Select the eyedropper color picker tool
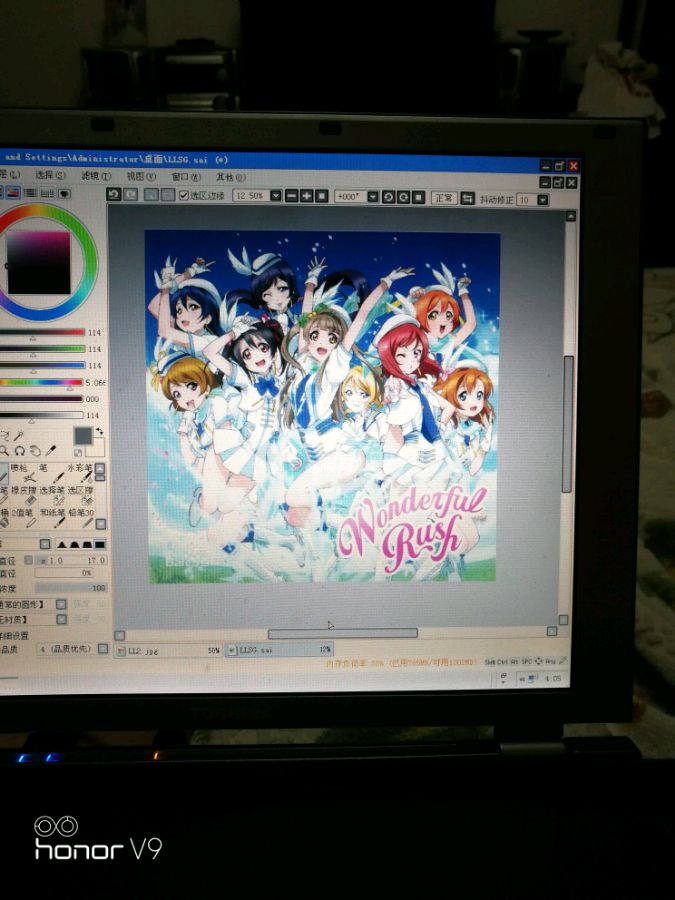This screenshot has height=900, width=675. [x=51, y=451]
